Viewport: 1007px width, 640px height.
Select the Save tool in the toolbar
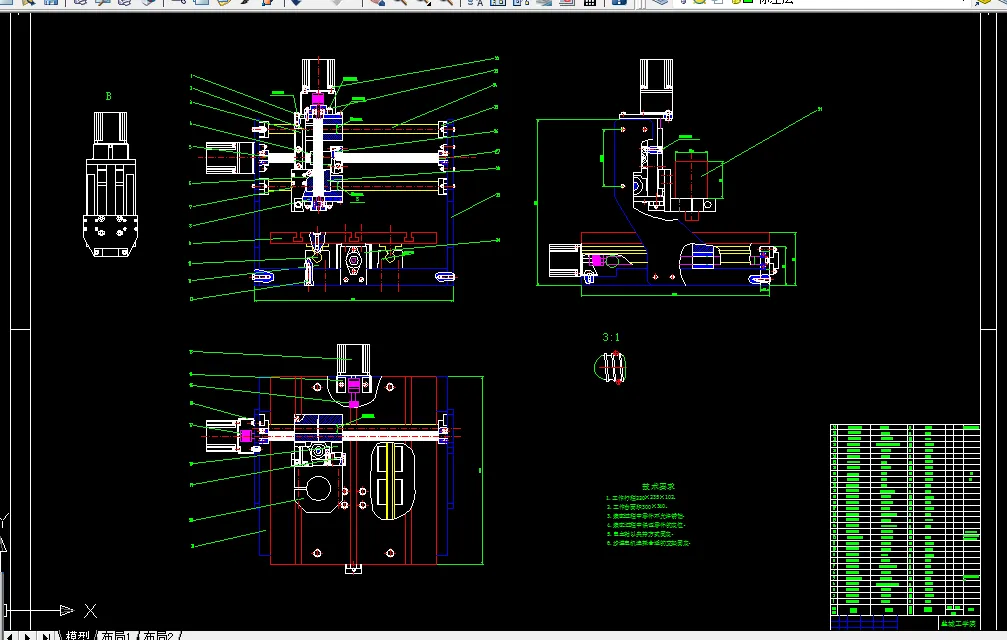click(48, 4)
